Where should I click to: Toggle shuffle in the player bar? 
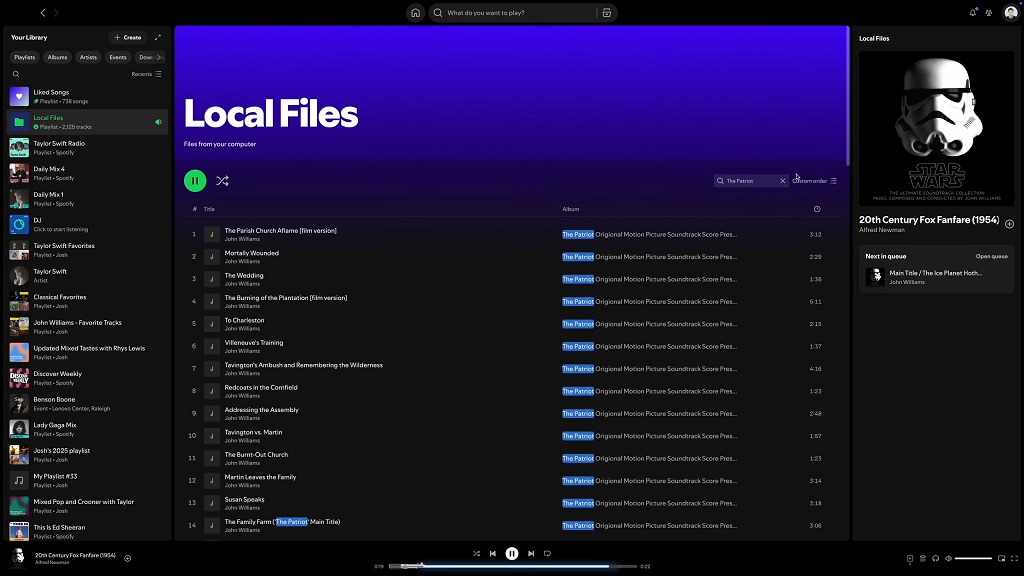476,553
